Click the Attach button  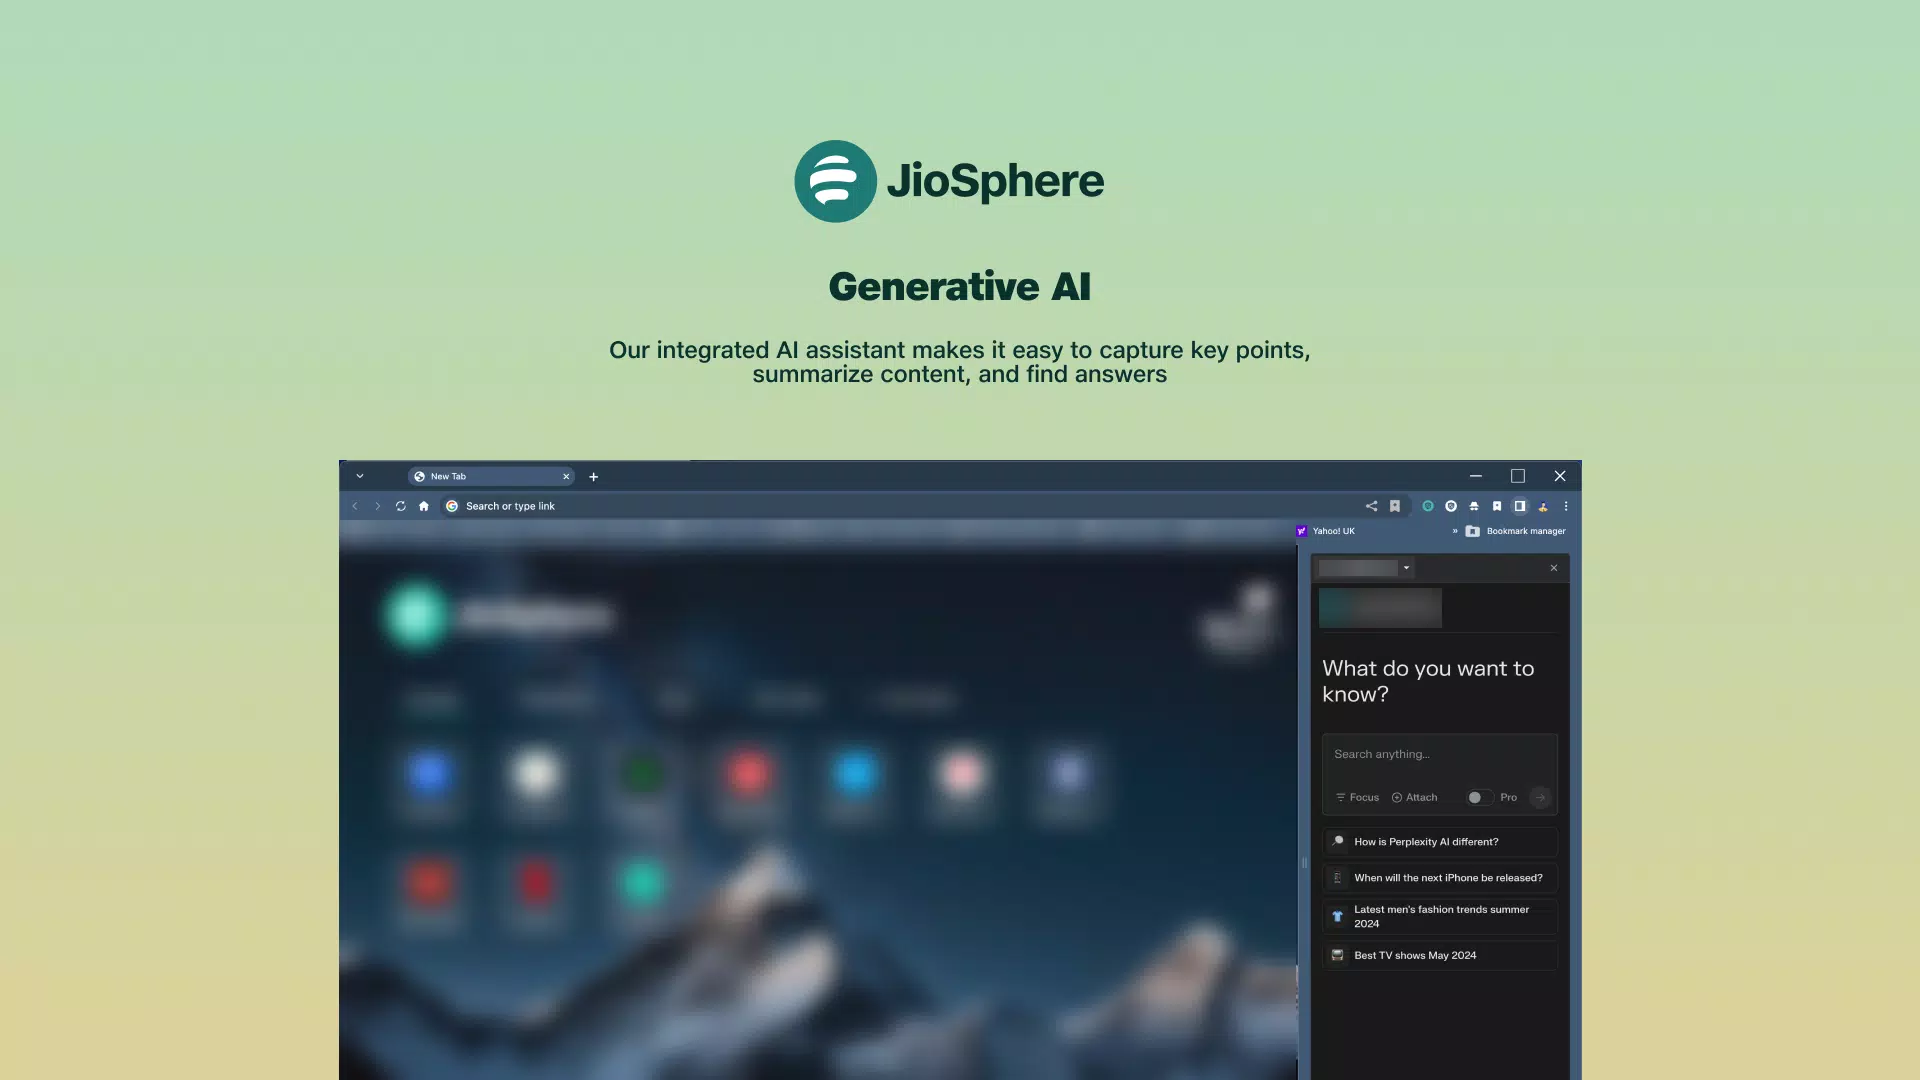click(x=1414, y=798)
